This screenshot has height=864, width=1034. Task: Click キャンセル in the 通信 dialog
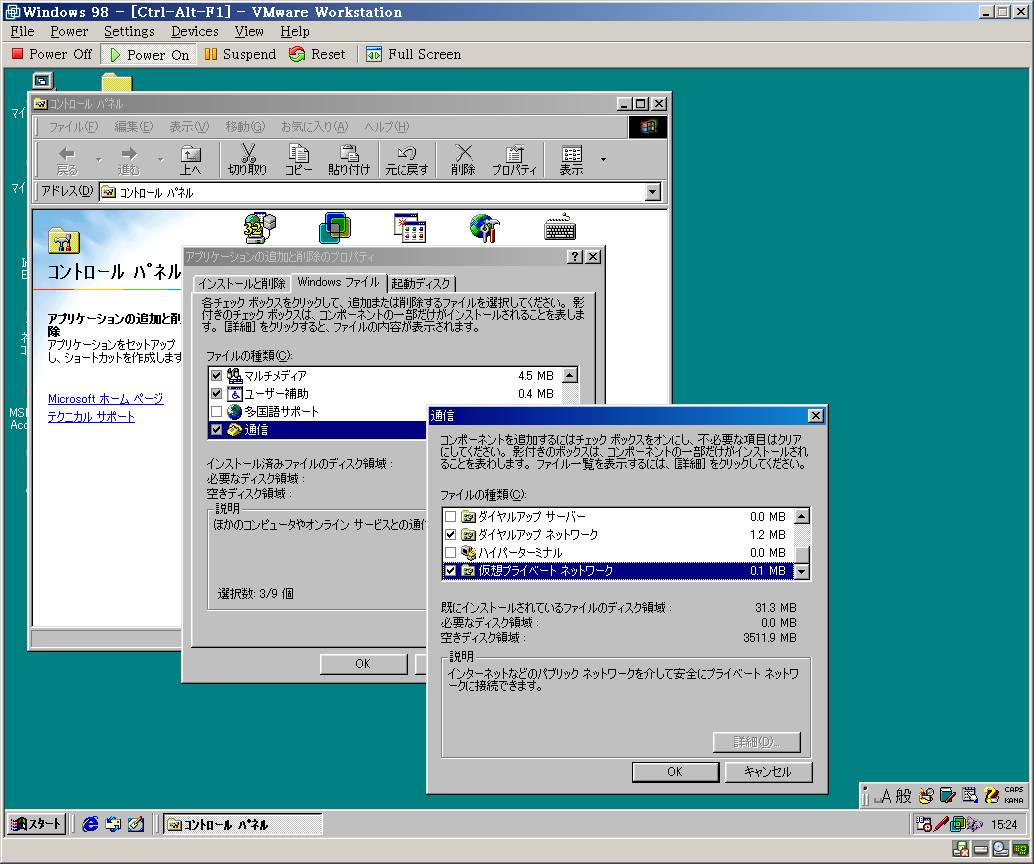(x=768, y=772)
